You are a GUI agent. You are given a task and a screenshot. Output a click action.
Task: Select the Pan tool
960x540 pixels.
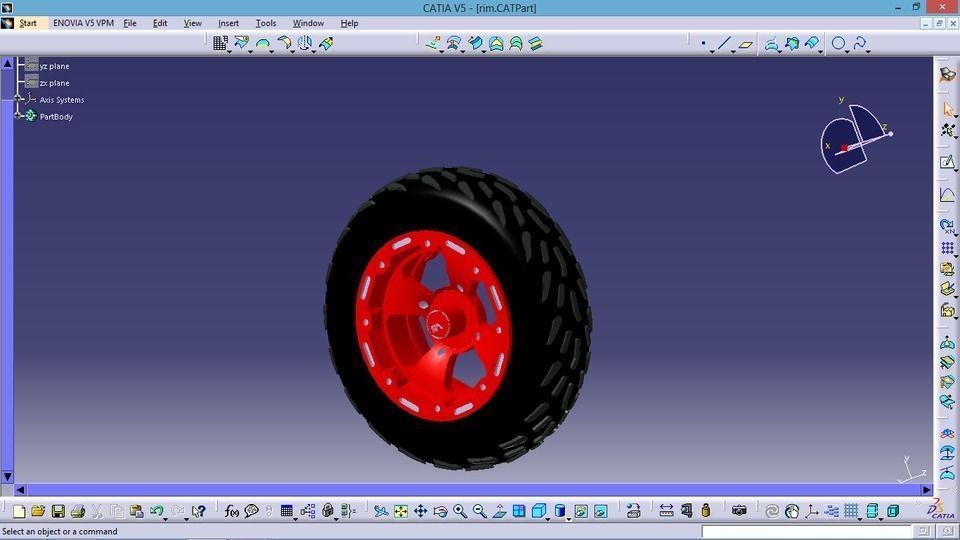coord(421,511)
